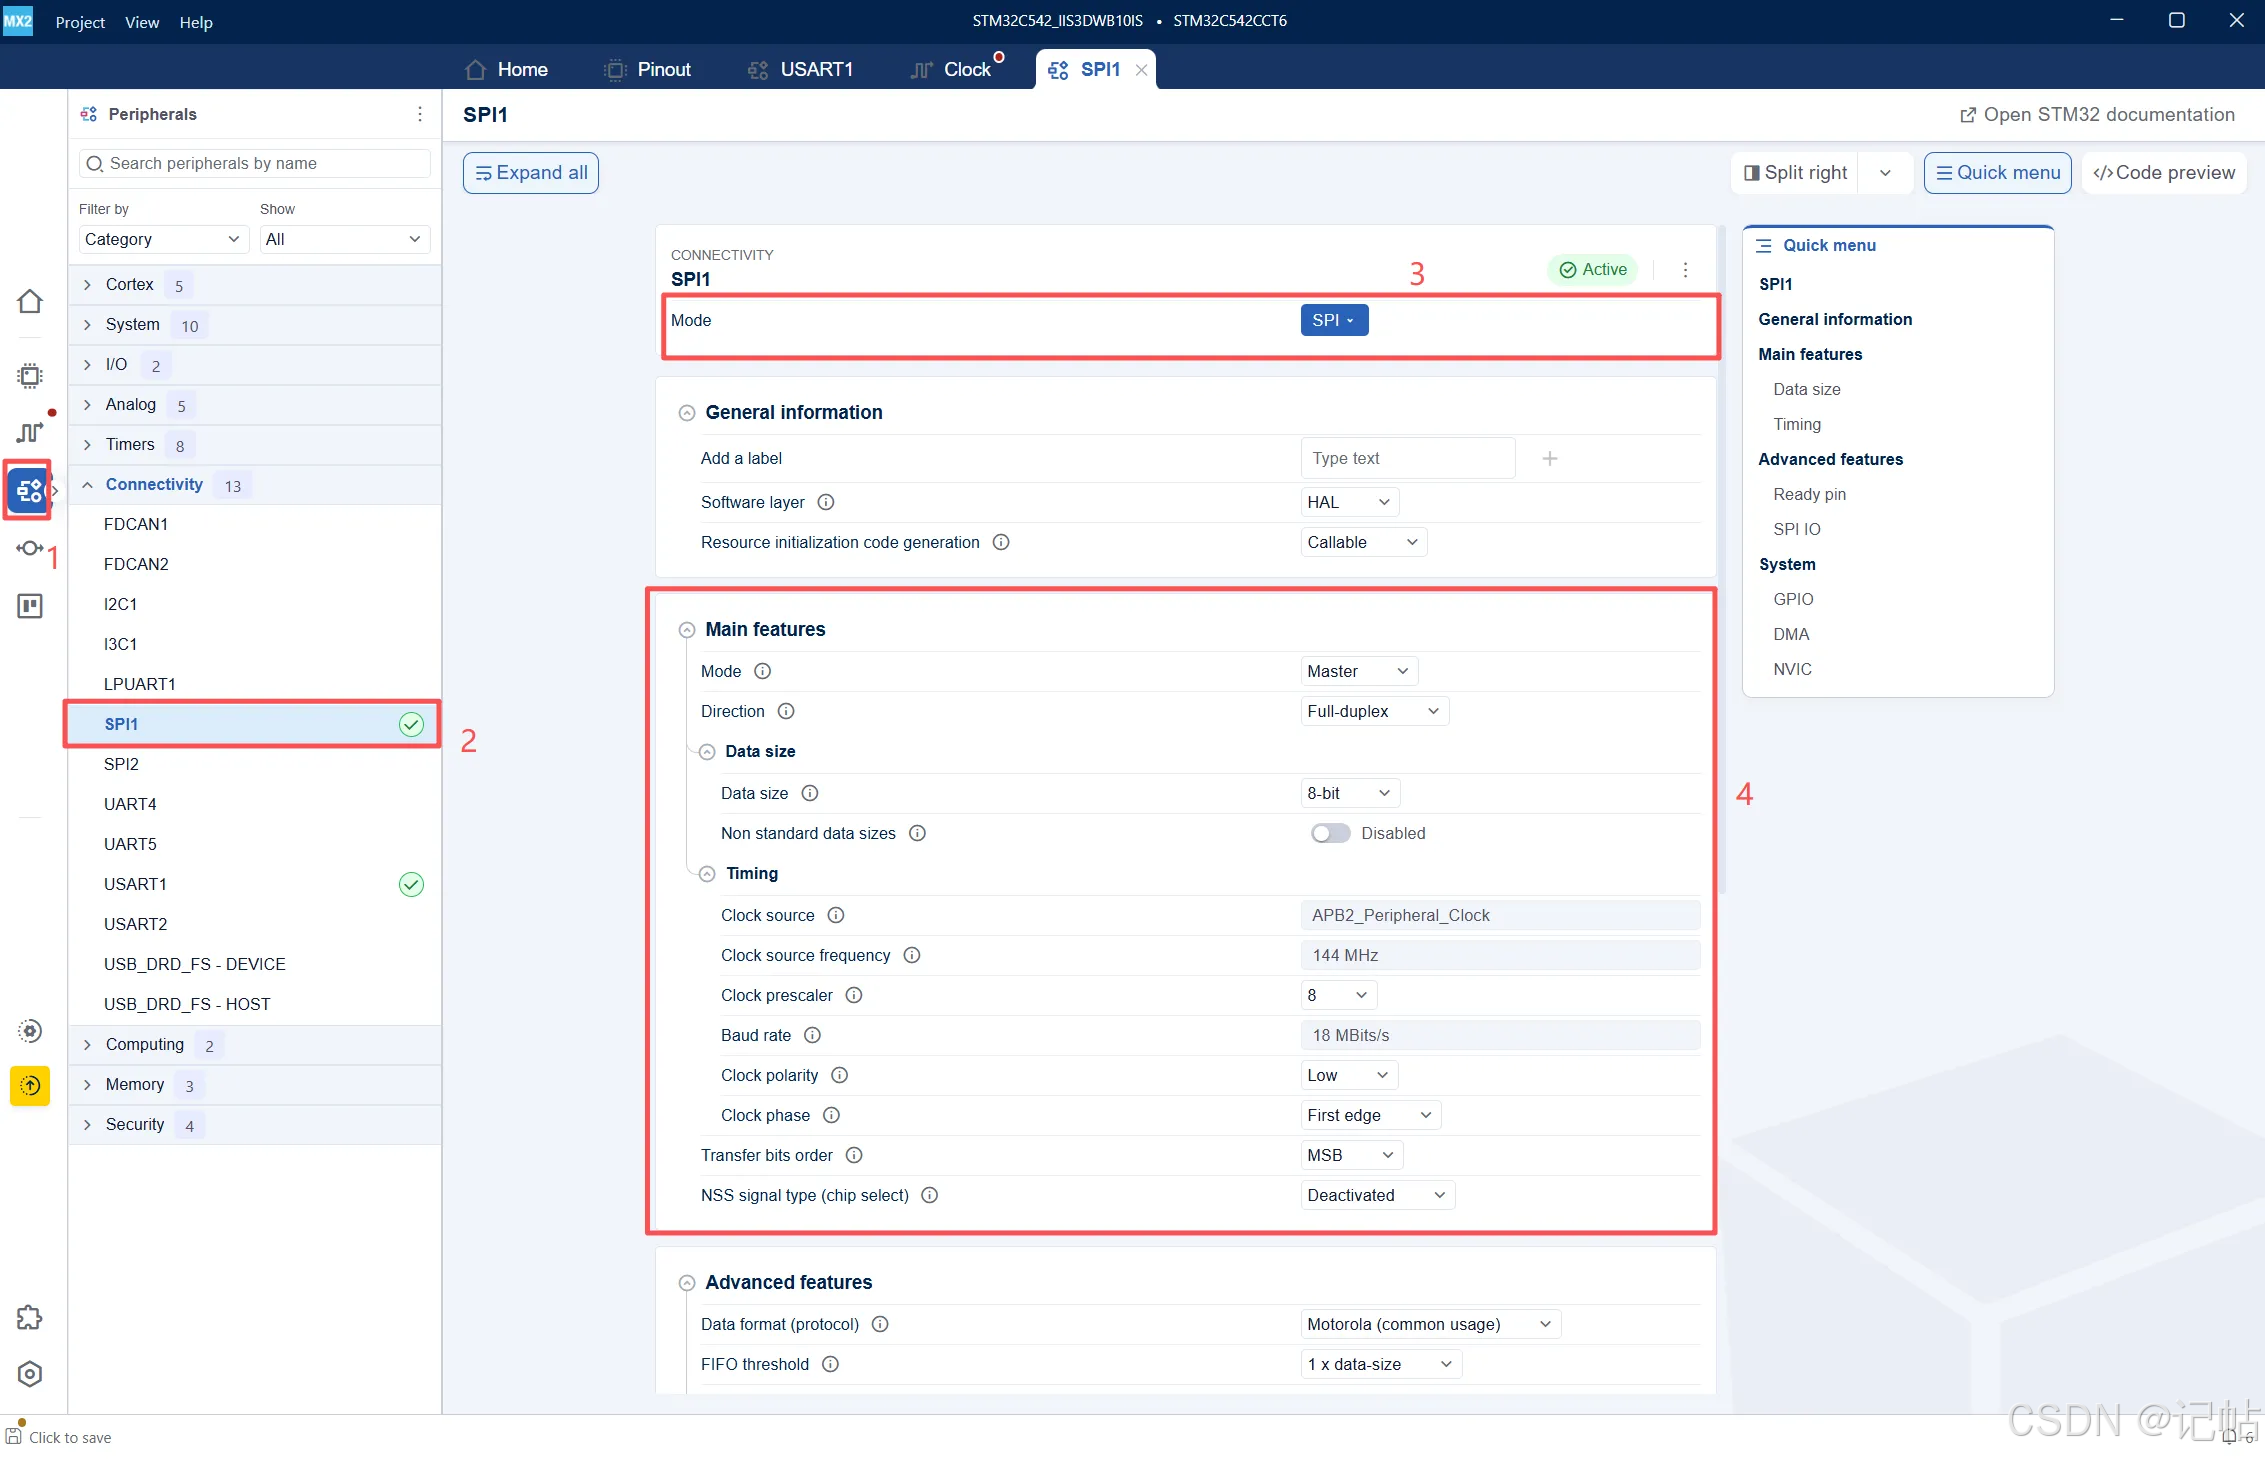This screenshot has width=2265, height=1459.
Task: Open the Code preview button
Action: click(x=2164, y=172)
